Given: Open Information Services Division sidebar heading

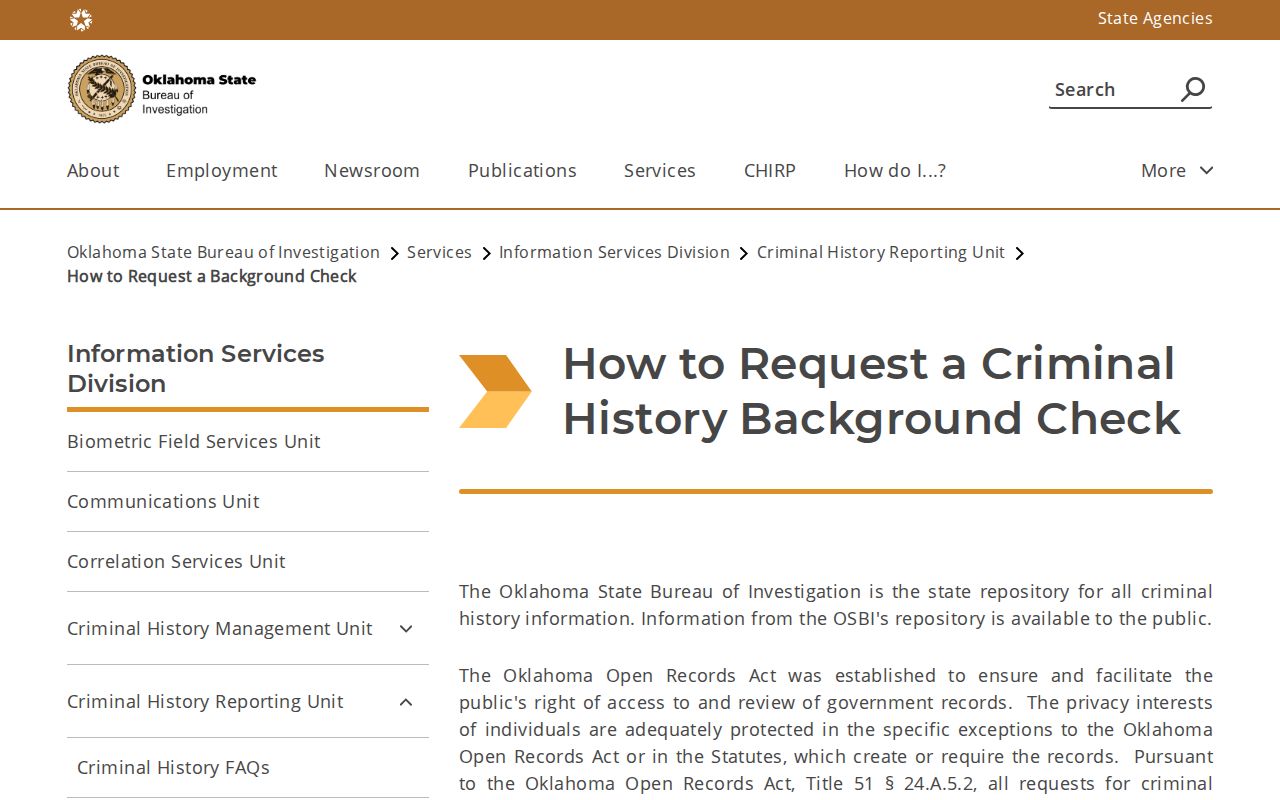Looking at the screenshot, I should point(196,368).
